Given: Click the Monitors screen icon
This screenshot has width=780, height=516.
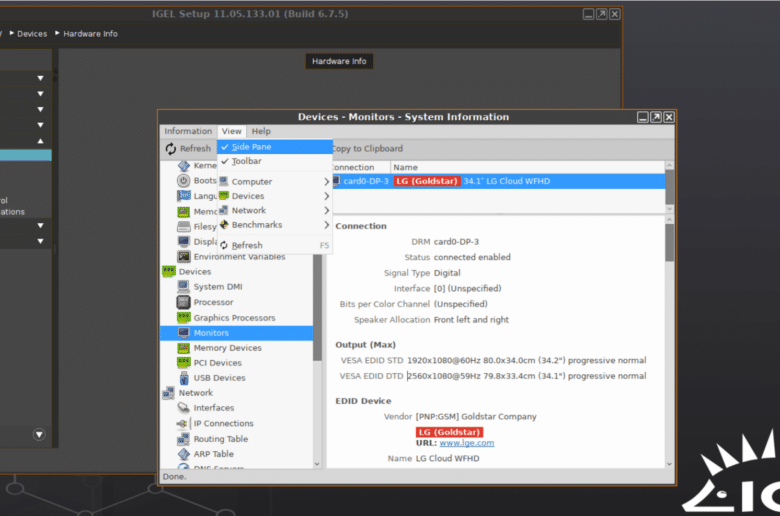Looking at the screenshot, I should [x=184, y=332].
